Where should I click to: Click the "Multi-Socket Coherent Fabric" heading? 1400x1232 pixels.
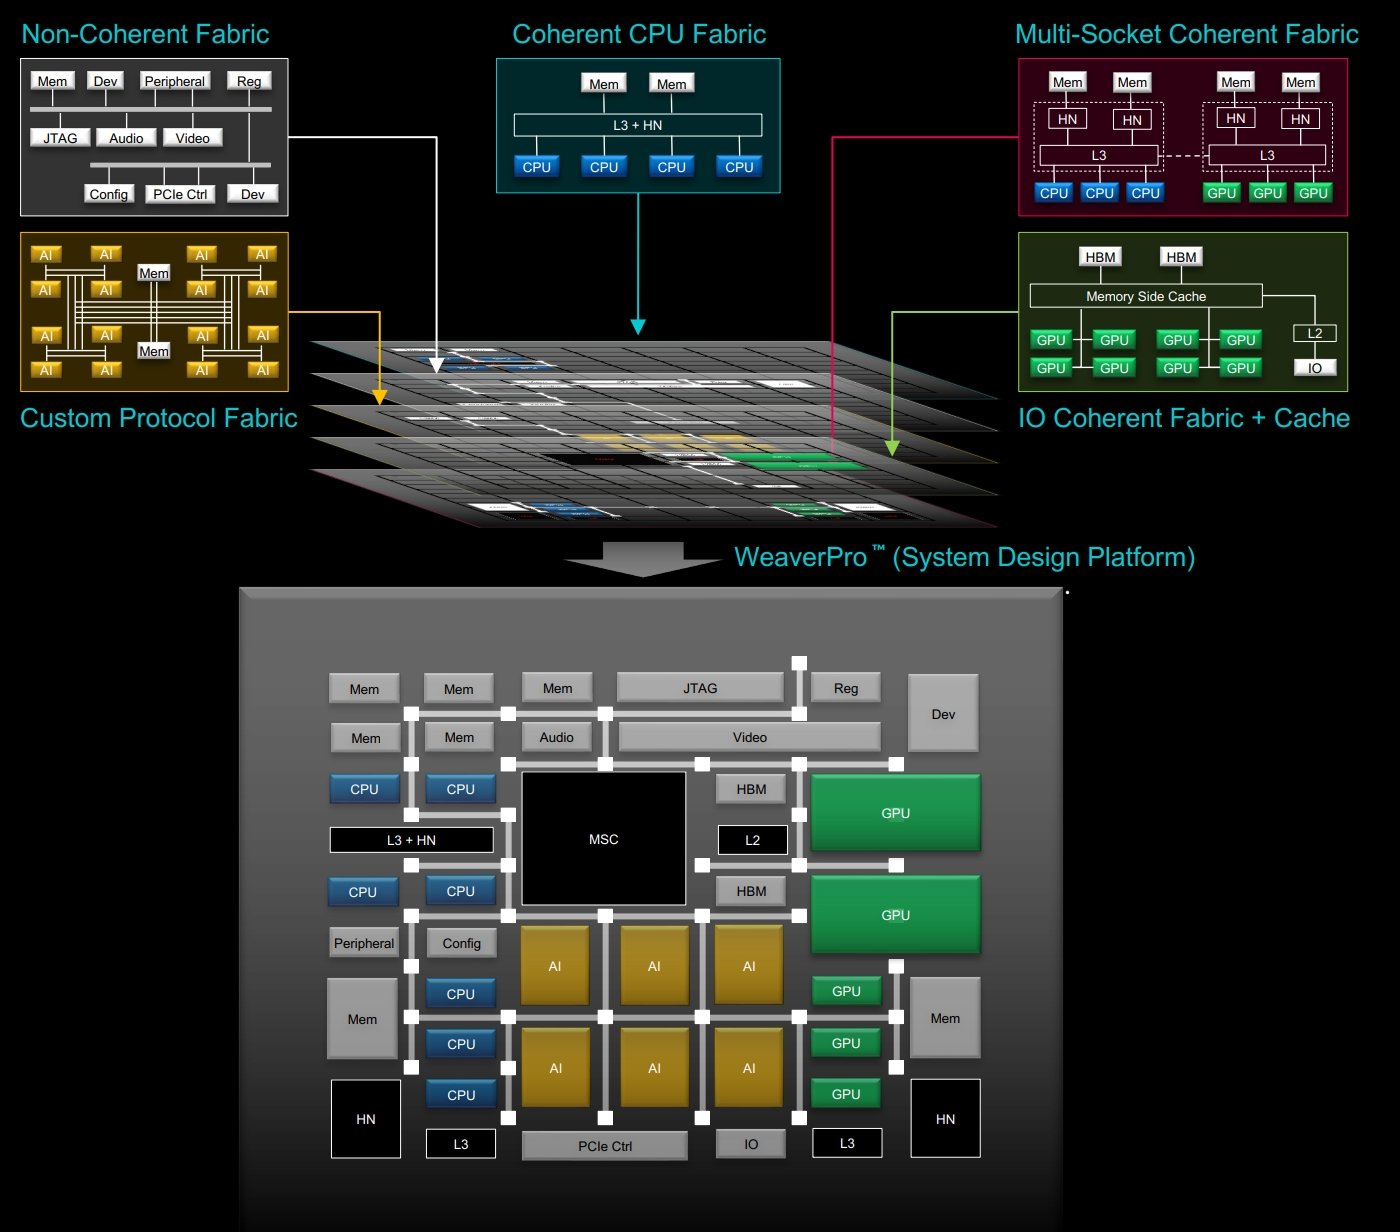(1186, 34)
